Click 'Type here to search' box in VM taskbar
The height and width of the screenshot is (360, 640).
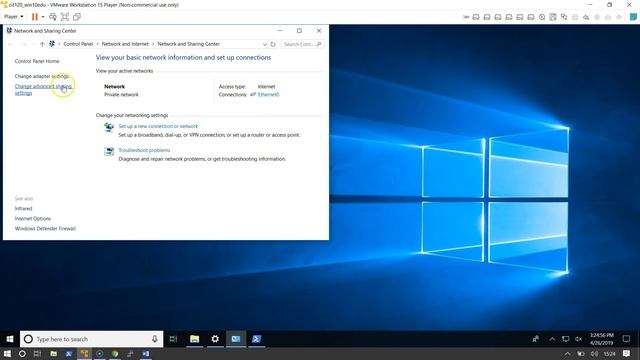91,339
